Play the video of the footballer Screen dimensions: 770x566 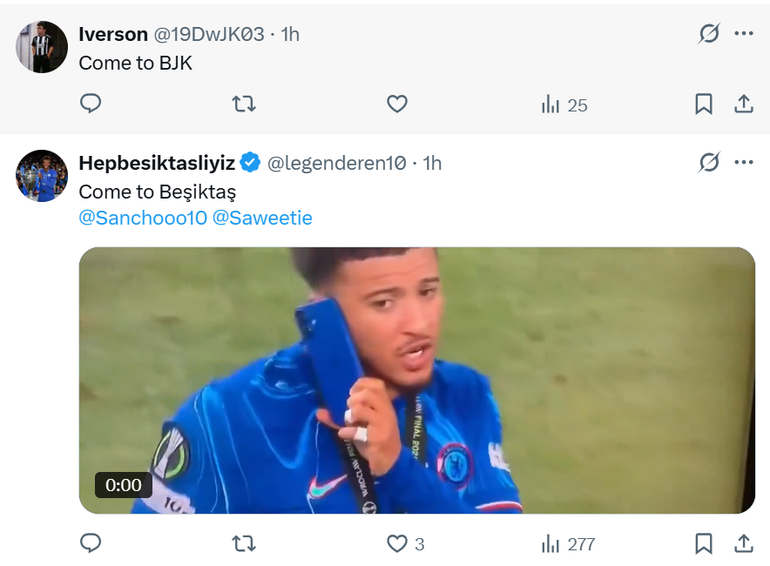(x=416, y=380)
